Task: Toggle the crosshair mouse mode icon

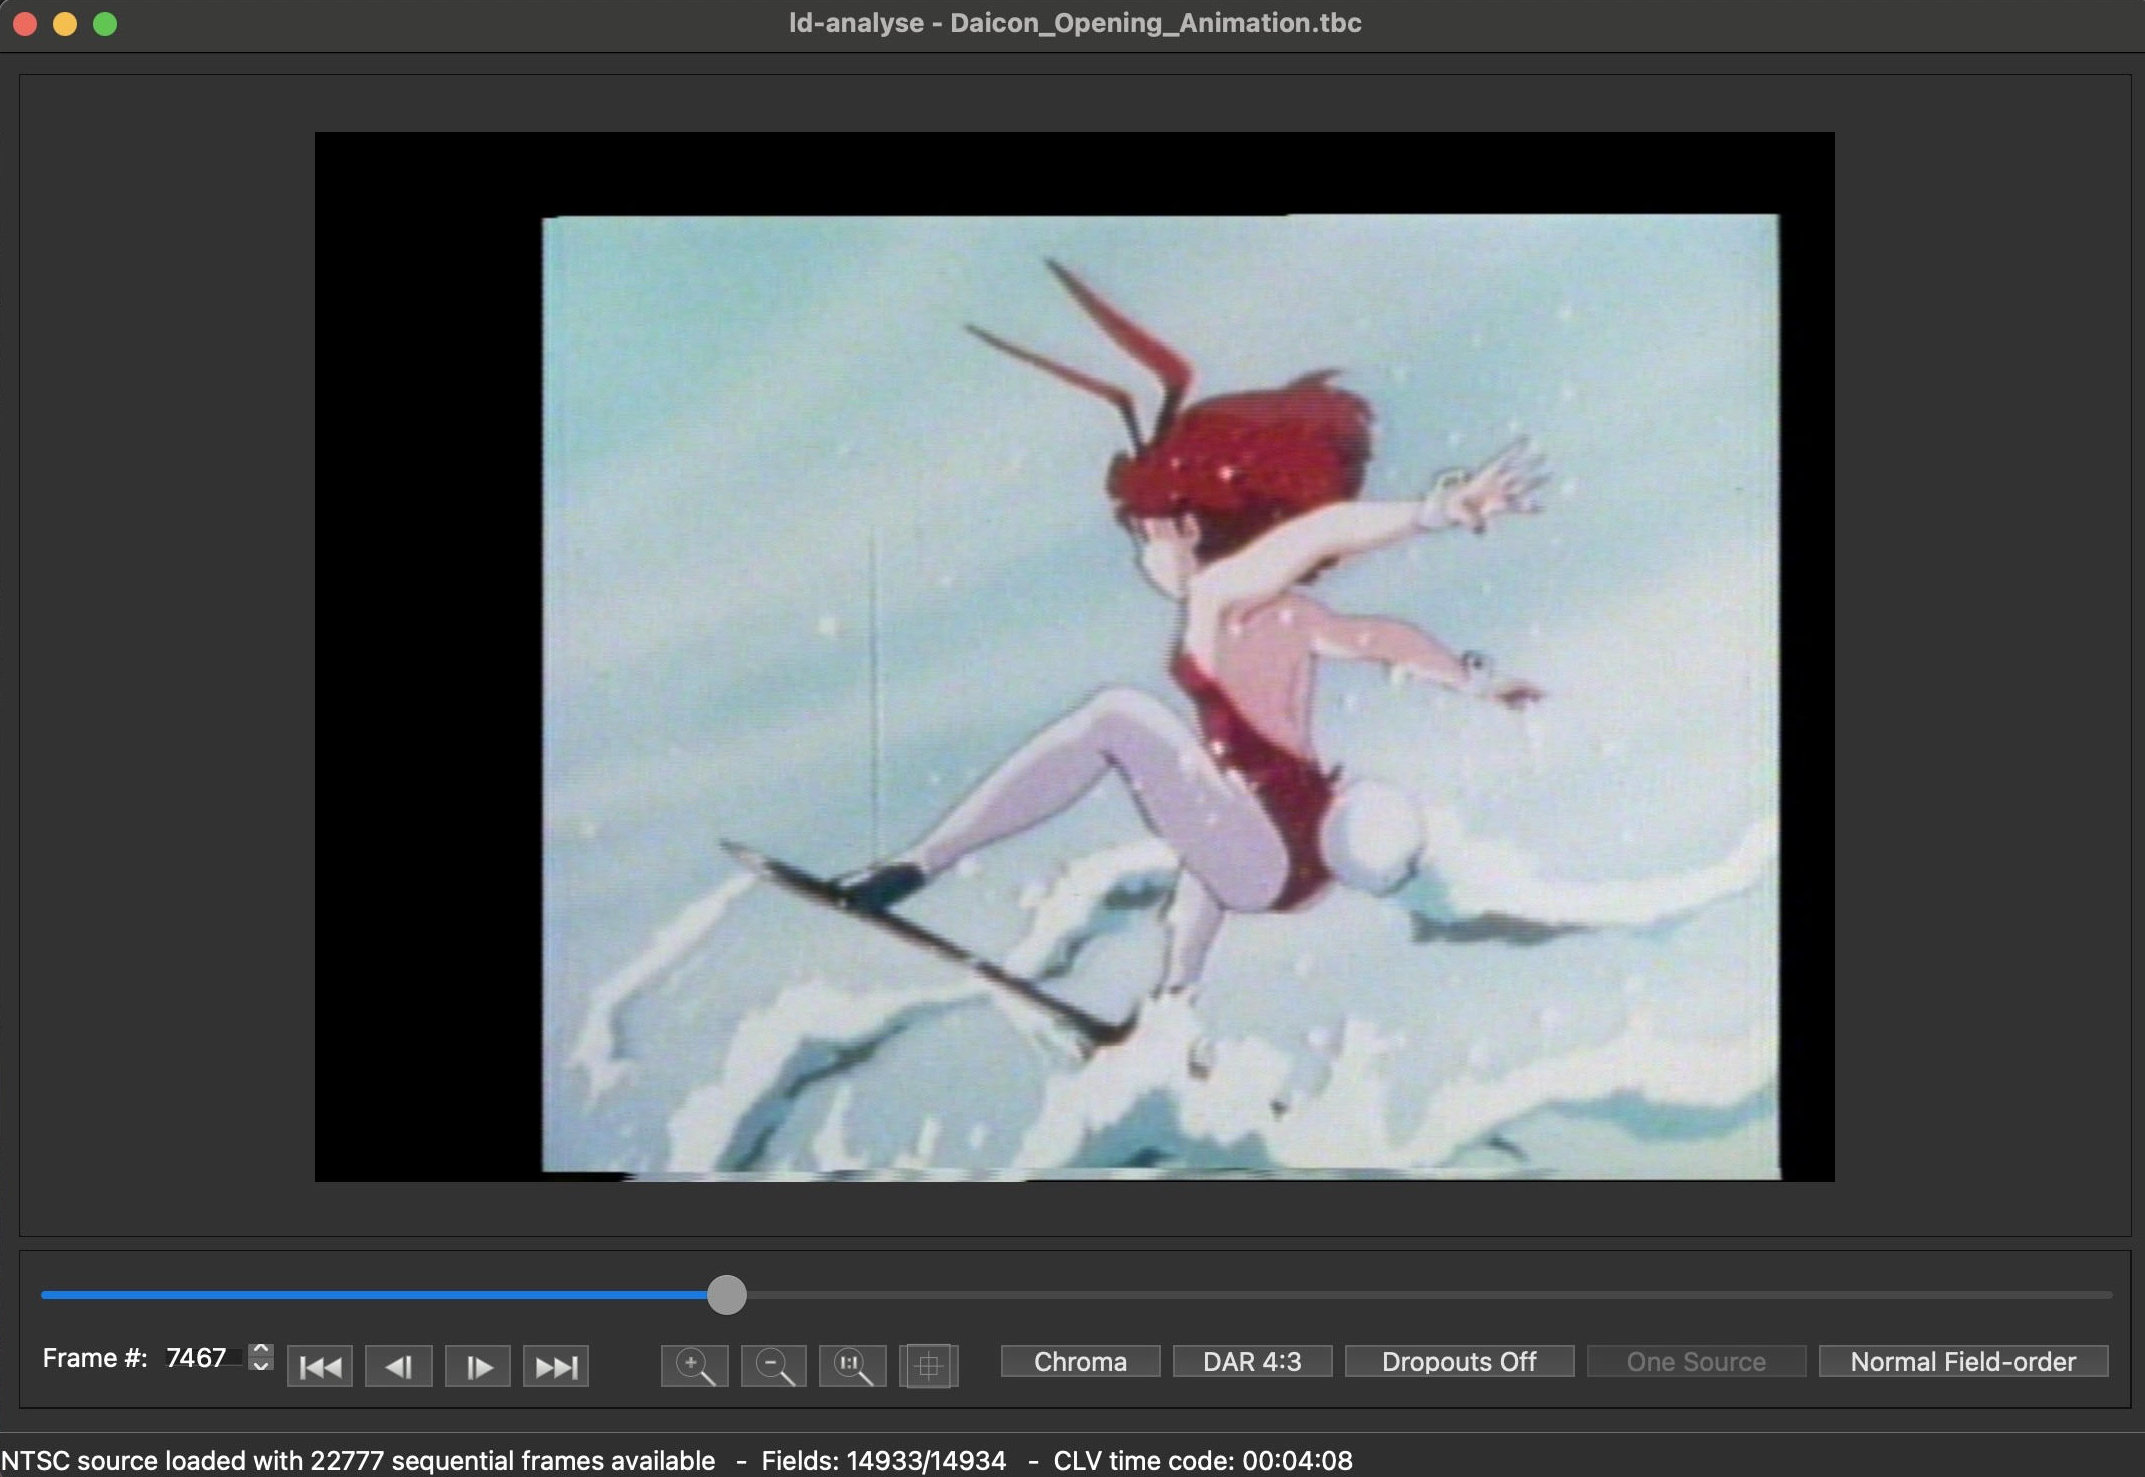Action: pyautogui.click(x=929, y=1366)
